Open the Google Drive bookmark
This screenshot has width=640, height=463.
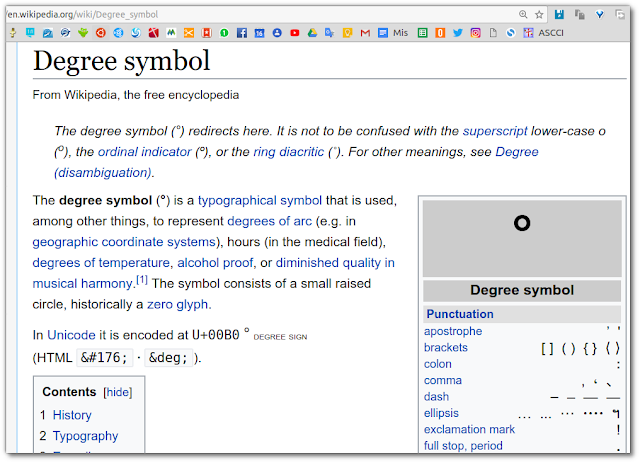pos(312,33)
